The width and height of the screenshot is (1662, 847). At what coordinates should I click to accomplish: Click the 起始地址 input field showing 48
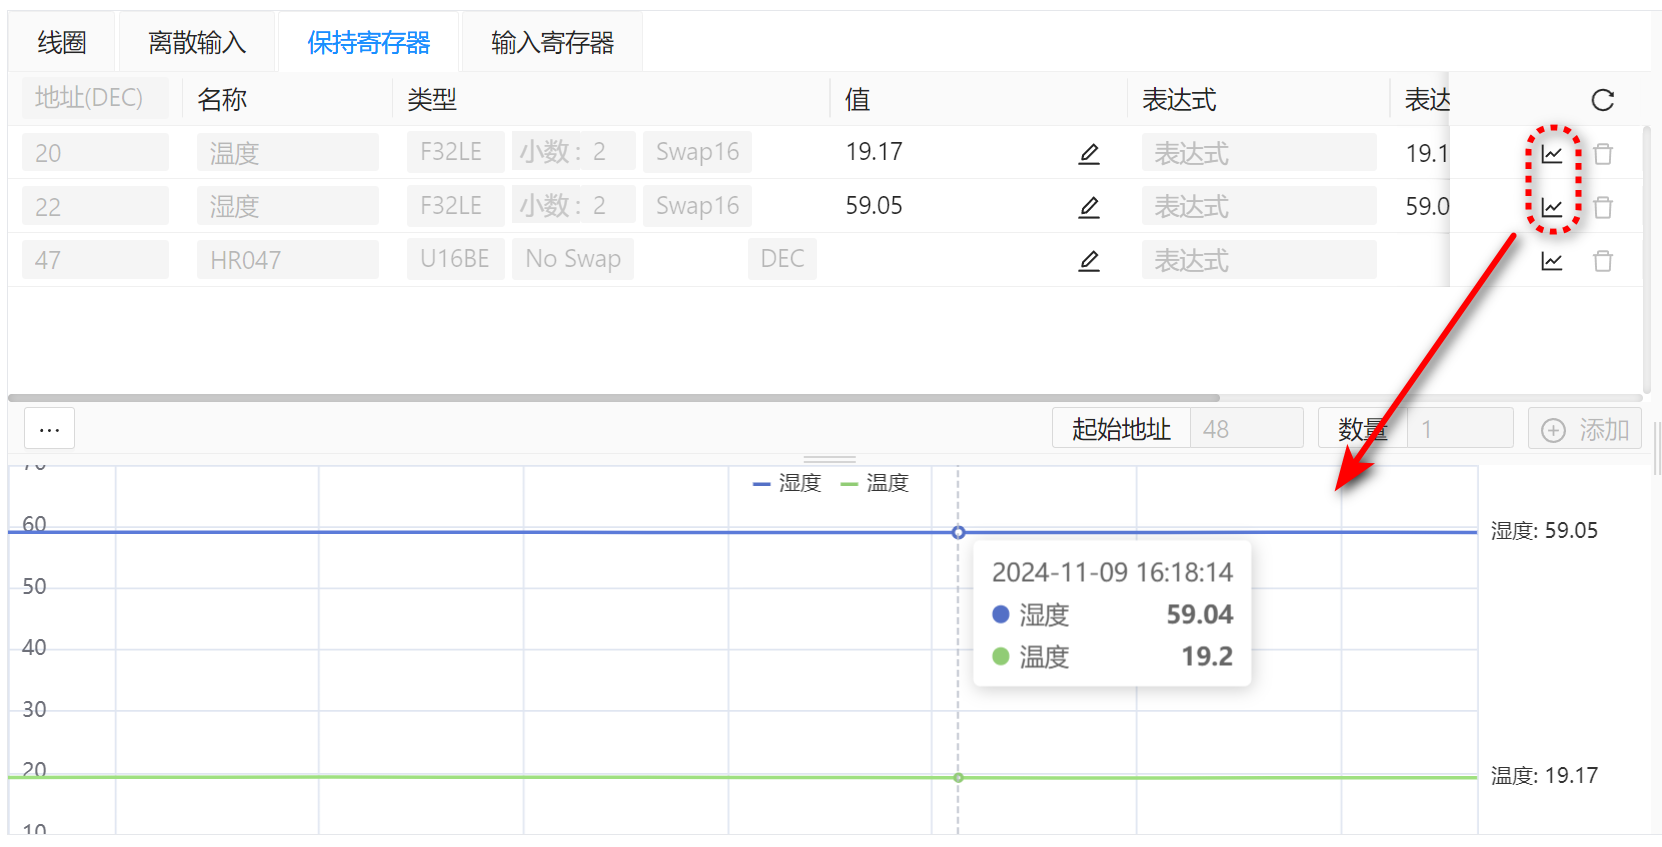click(x=1245, y=429)
